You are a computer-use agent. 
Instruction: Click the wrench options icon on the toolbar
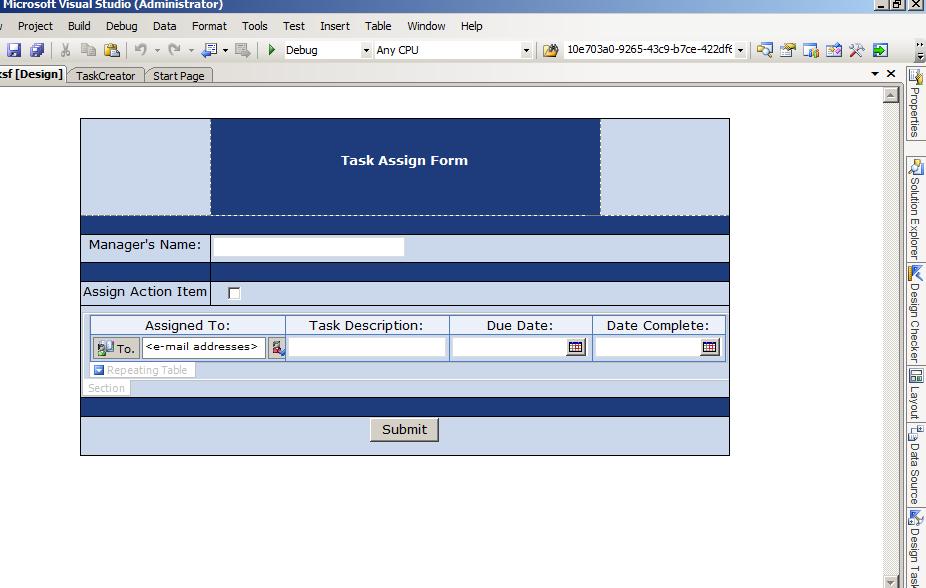855,49
